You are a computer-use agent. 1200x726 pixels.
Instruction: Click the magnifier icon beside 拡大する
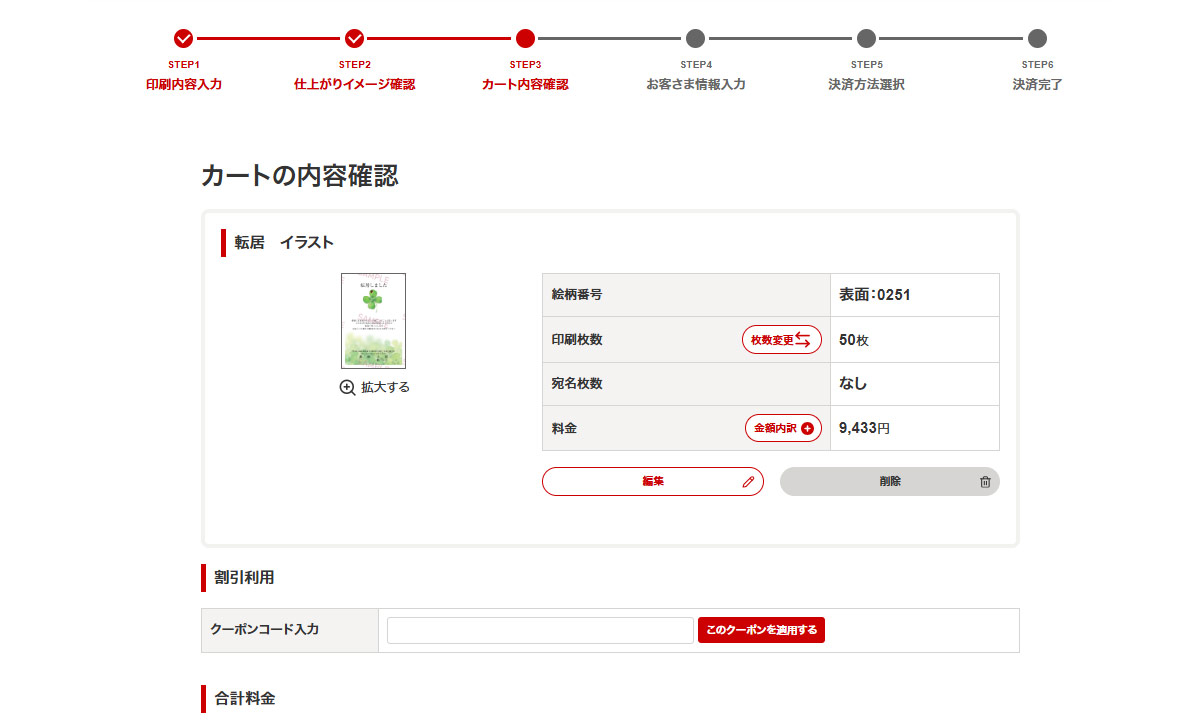[347, 388]
